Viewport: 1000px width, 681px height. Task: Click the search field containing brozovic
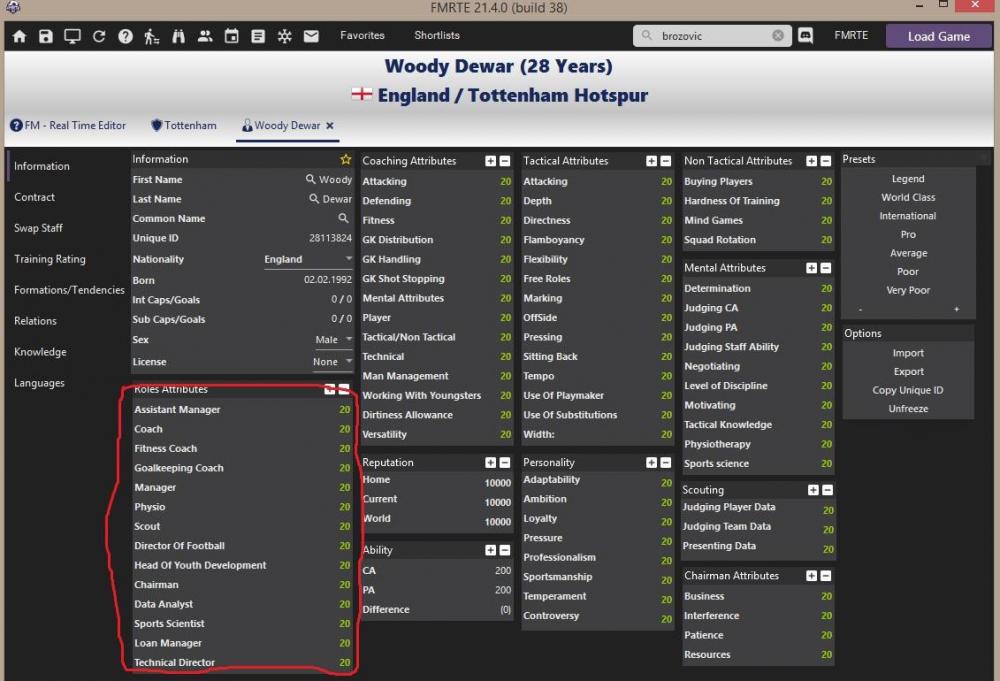(710, 36)
